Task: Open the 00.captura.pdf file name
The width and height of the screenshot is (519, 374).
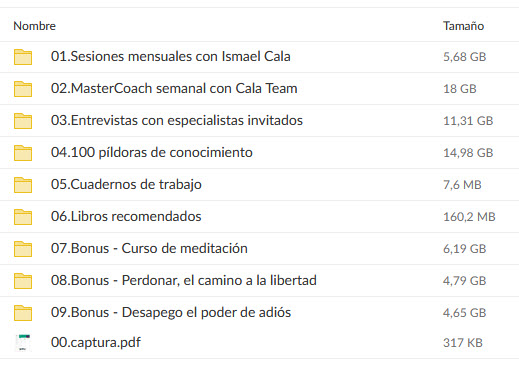Action: [x=96, y=343]
